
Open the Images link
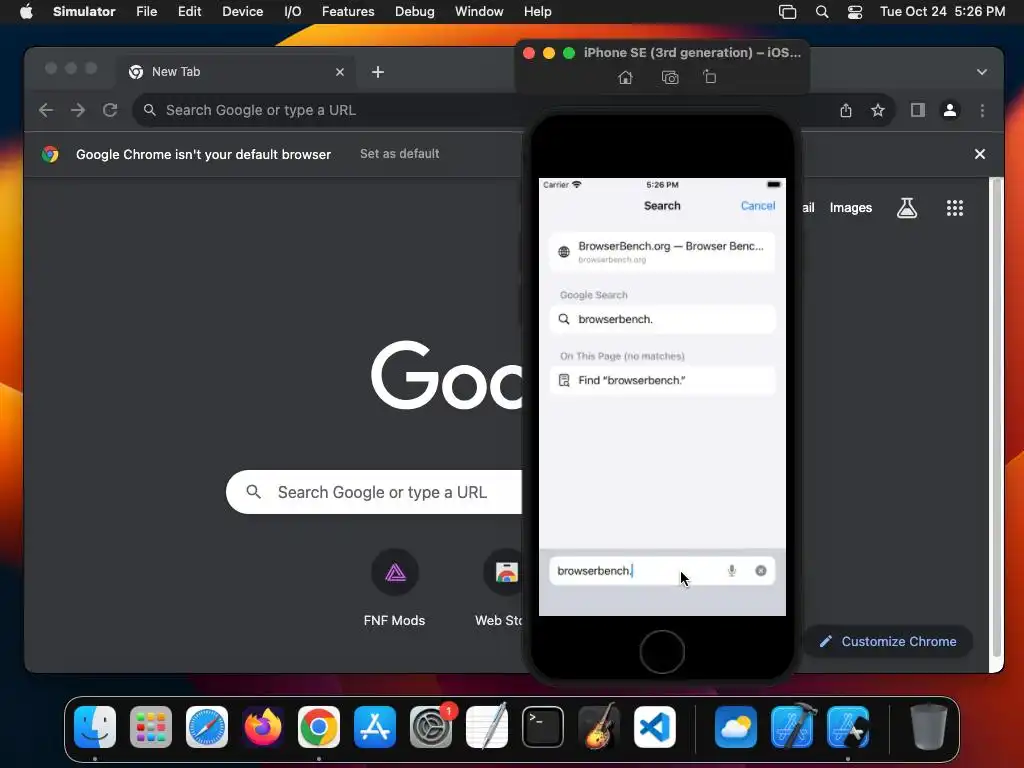coord(850,208)
